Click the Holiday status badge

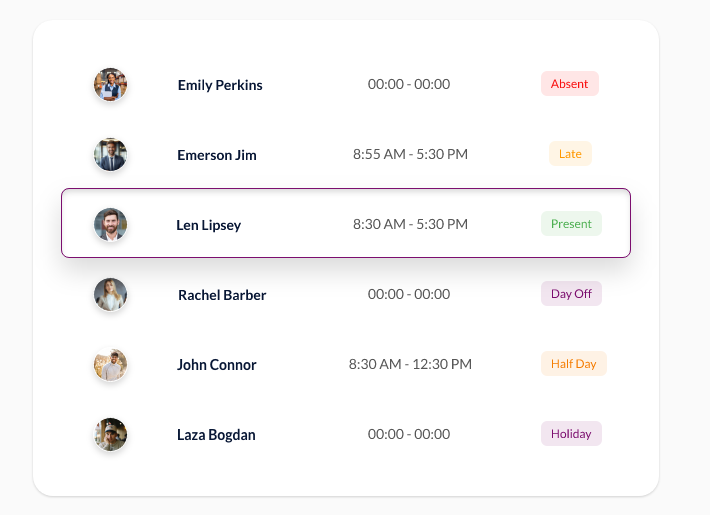pos(571,433)
